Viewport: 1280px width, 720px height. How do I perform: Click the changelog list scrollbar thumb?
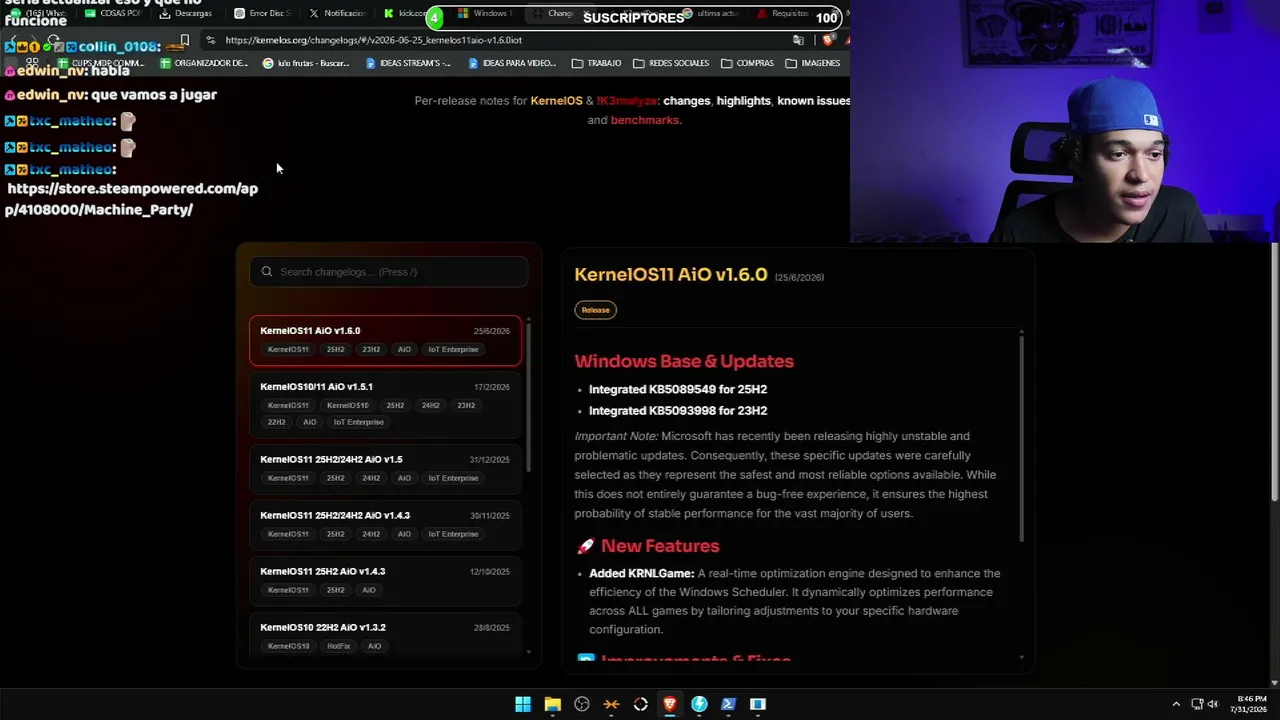528,395
